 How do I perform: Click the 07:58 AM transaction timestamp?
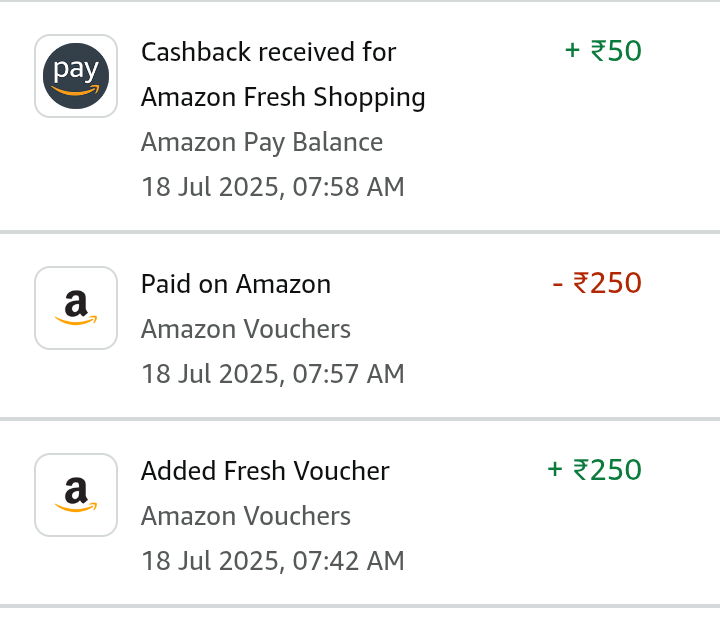pos(273,187)
